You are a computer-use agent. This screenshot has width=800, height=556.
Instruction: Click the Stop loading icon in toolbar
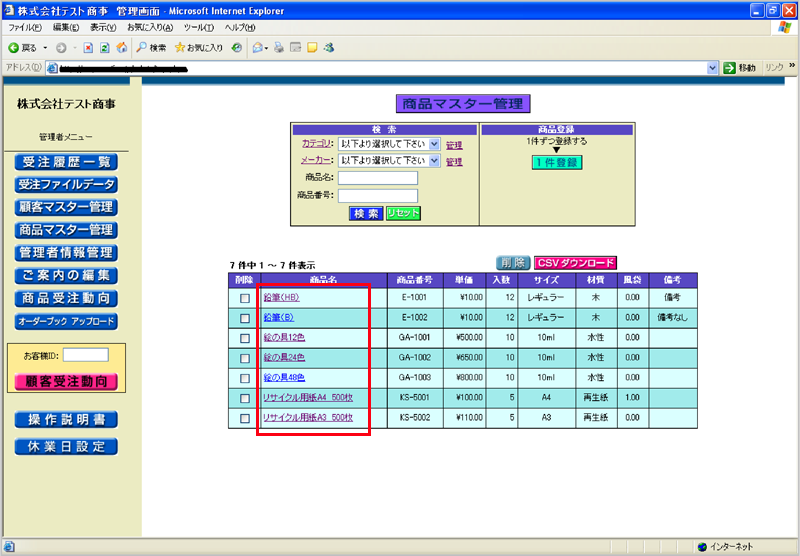click(88, 47)
